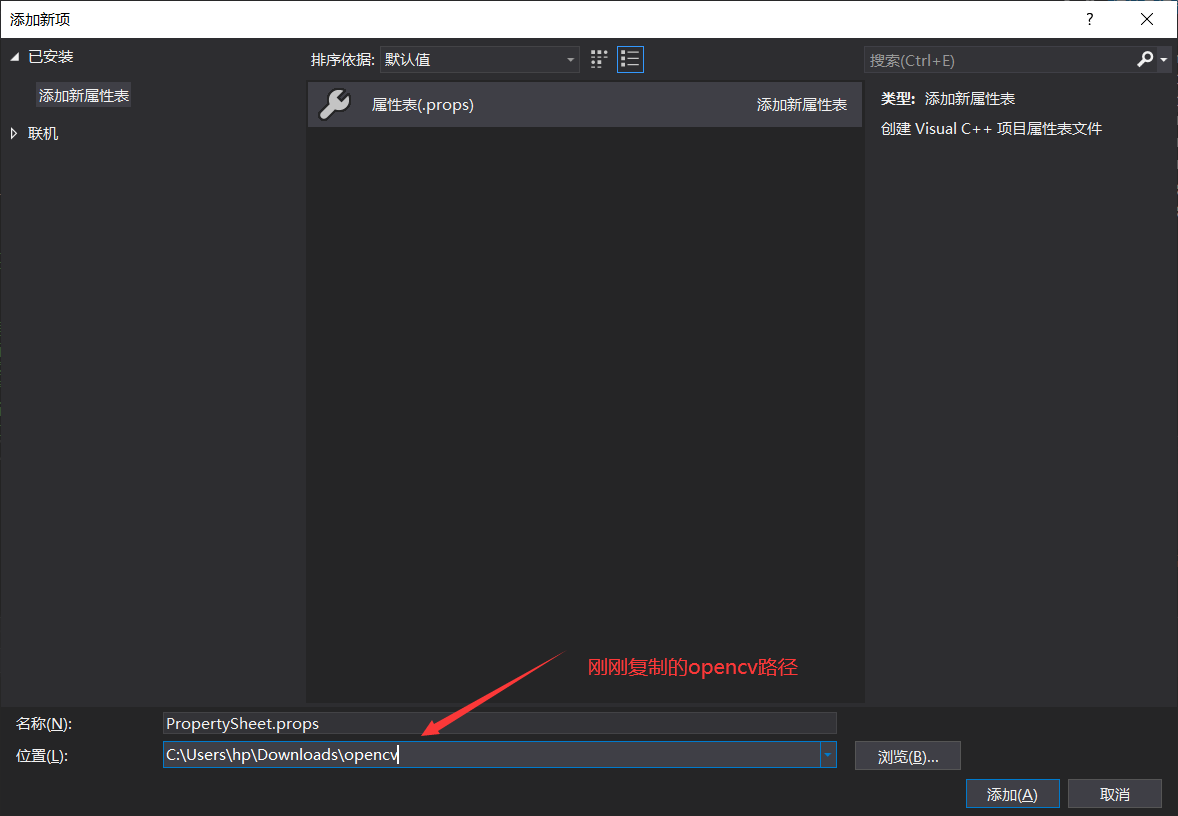The image size is (1178, 816).
Task: Switch to medium icons list view
Action: click(630, 59)
